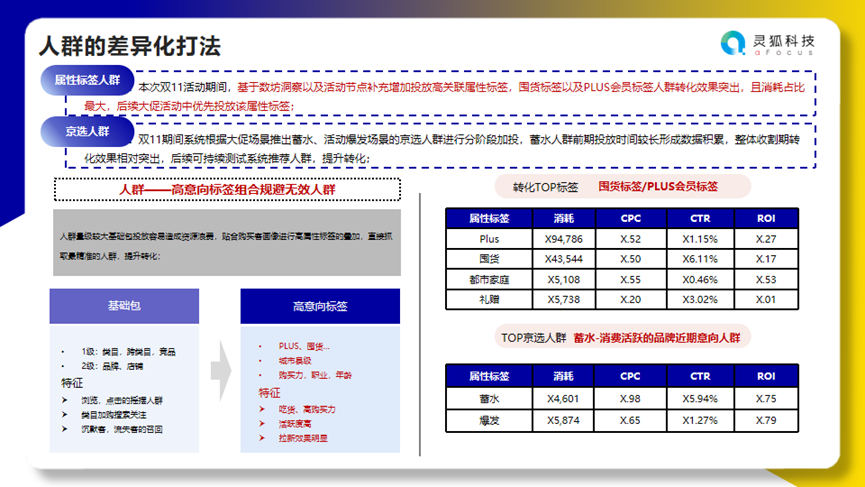
Task: Click the 都市家庭 row label
Action: tap(489, 279)
